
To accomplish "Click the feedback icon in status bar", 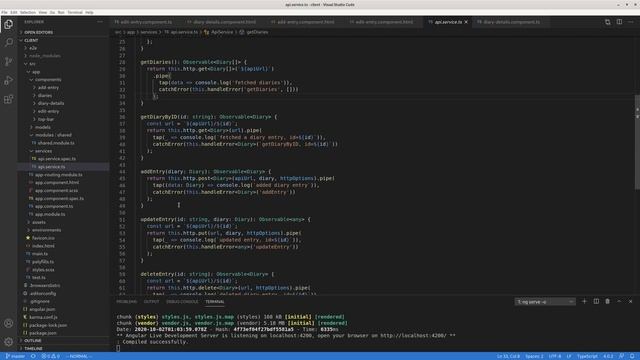I will point(621,356).
